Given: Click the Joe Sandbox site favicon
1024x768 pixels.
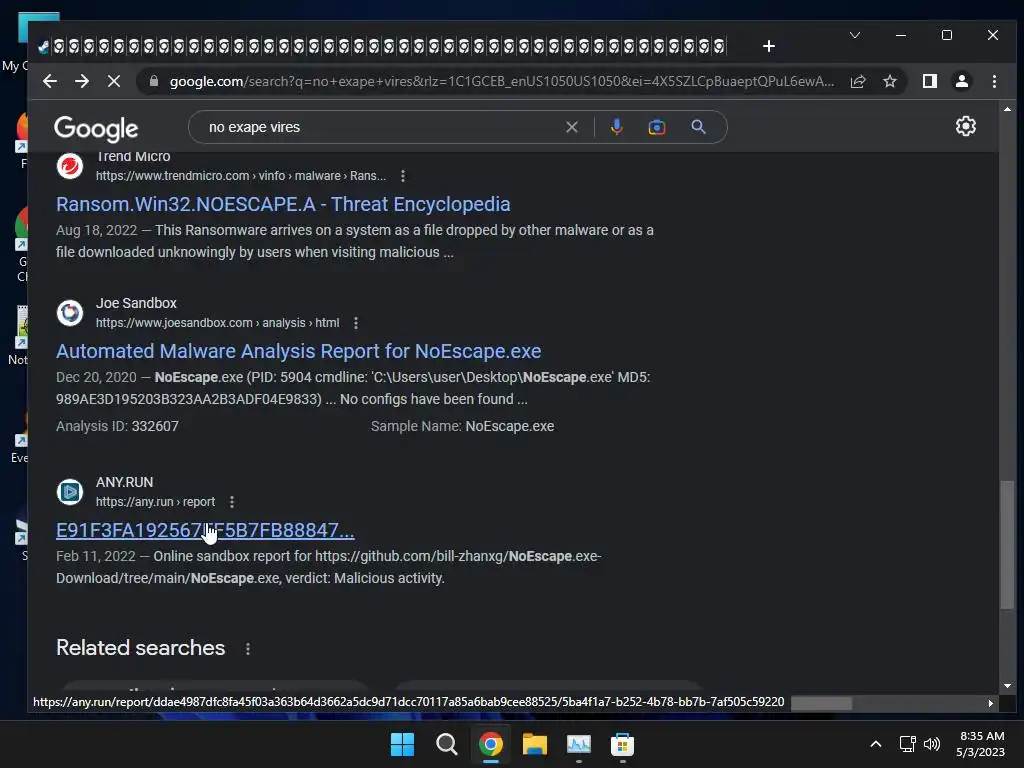Looking at the screenshot, I should tap(70, 313).
